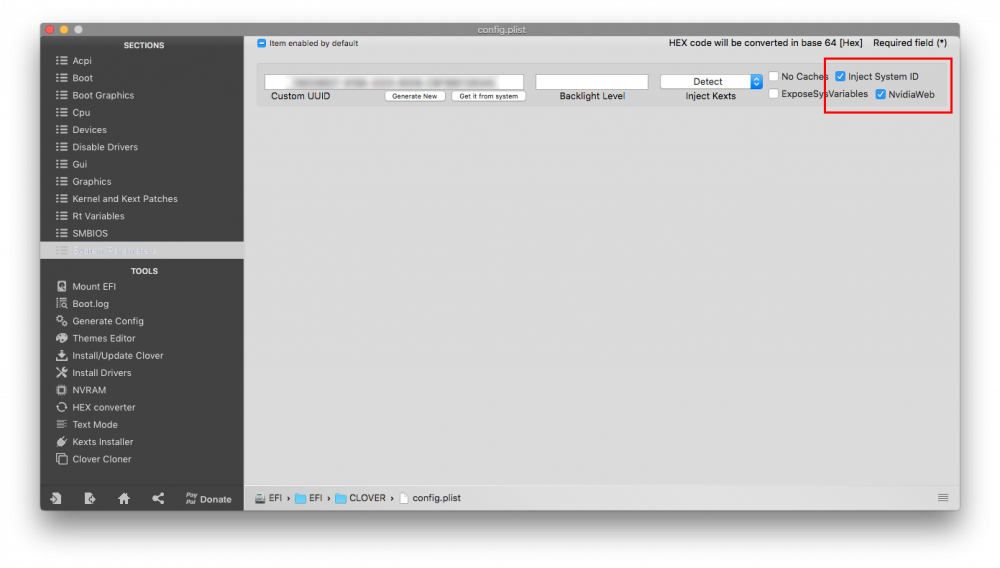The height and width of the screenshot is (568, 1000).
Task: Click Generate New UUID button
Action: pyautogui.click(x=415, y=96)
